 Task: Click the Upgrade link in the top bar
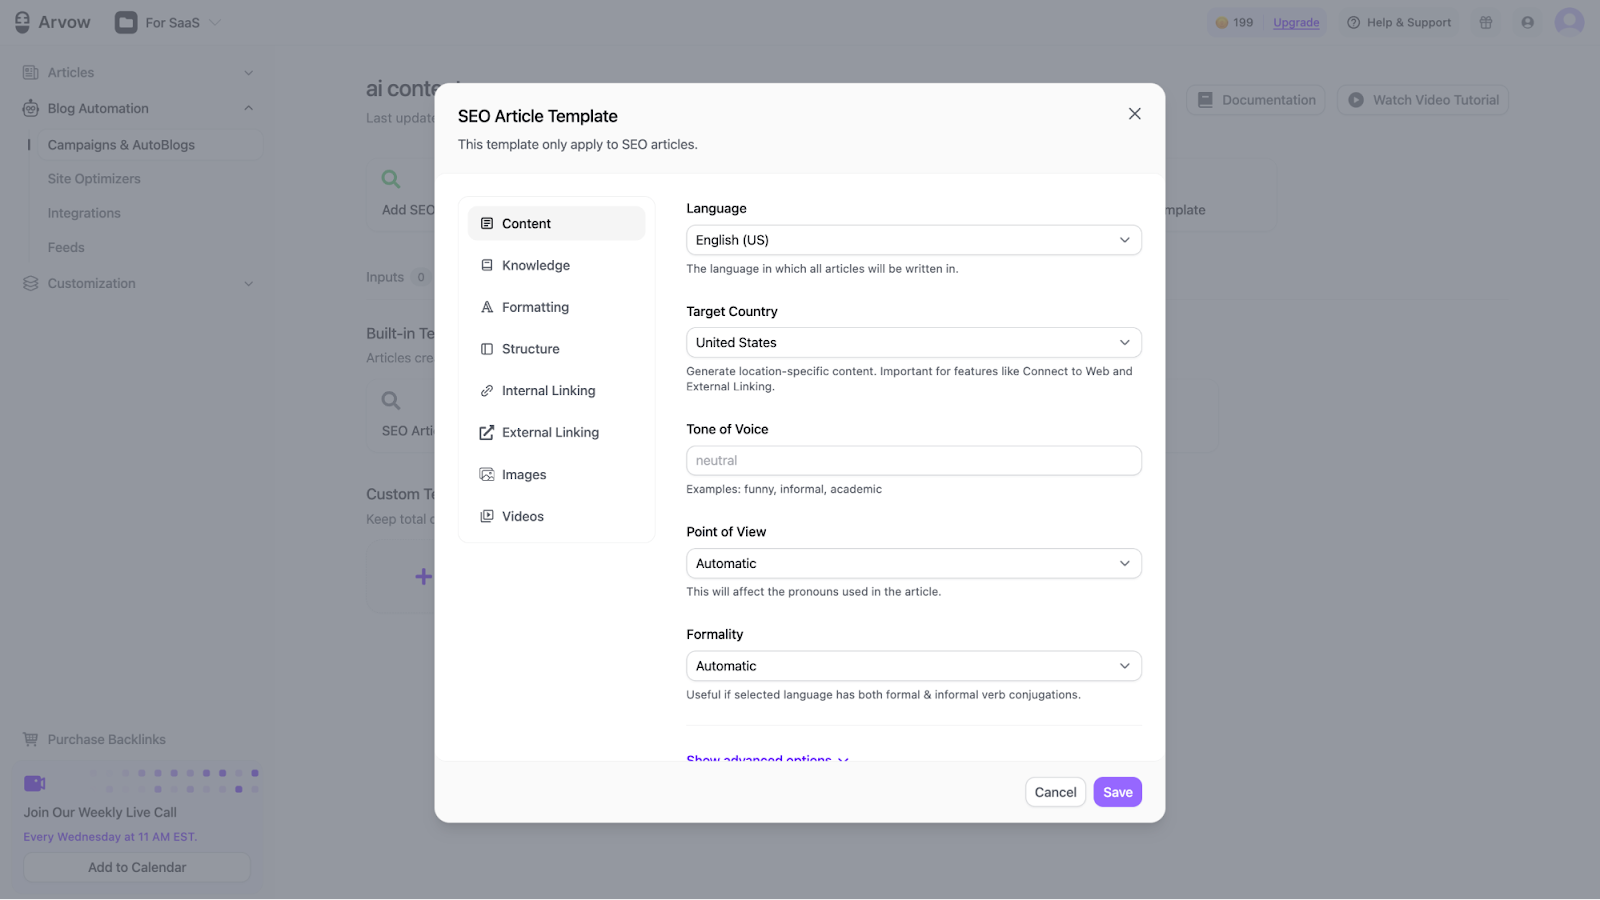click(x=1296, y=21)
